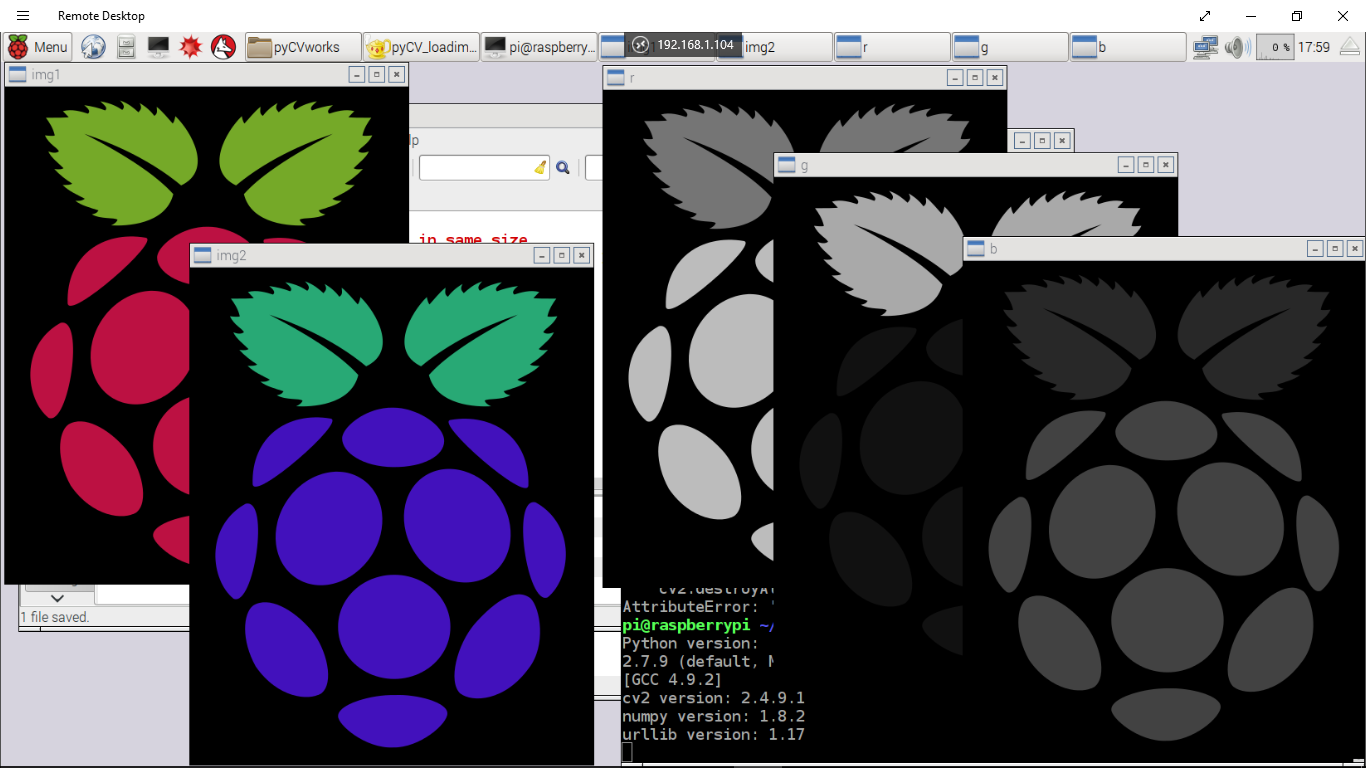Close the img2 window
The height and width of the screenshot is (768, 1366).
(581, 255)
